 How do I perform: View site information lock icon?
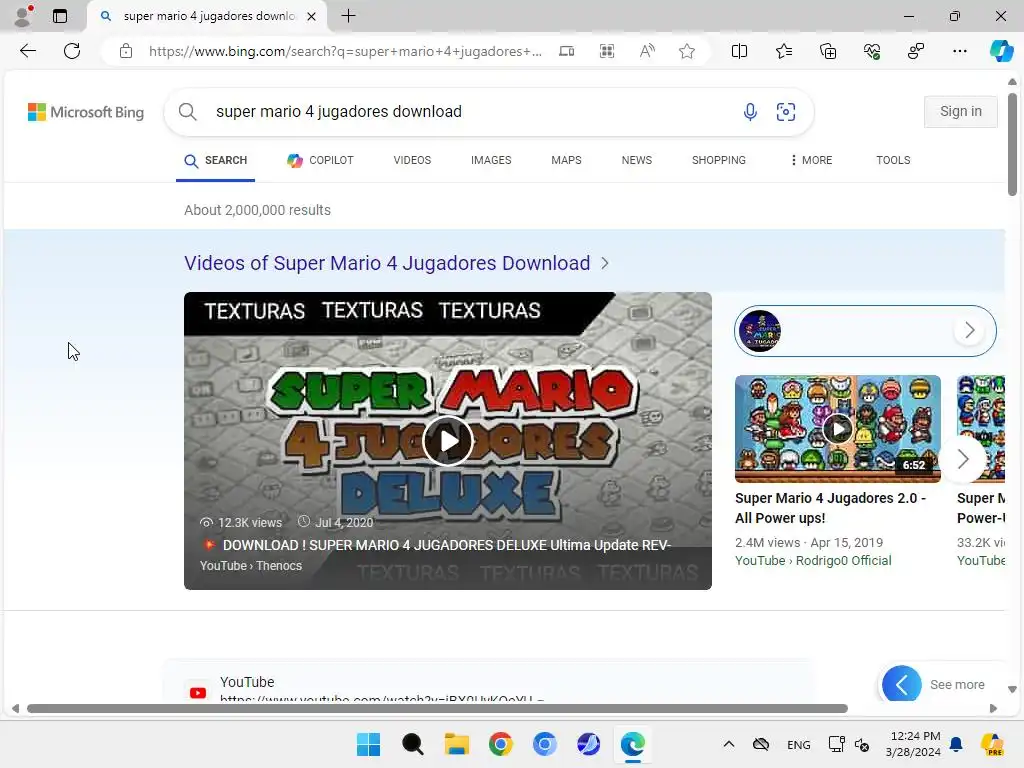(126, 51)
